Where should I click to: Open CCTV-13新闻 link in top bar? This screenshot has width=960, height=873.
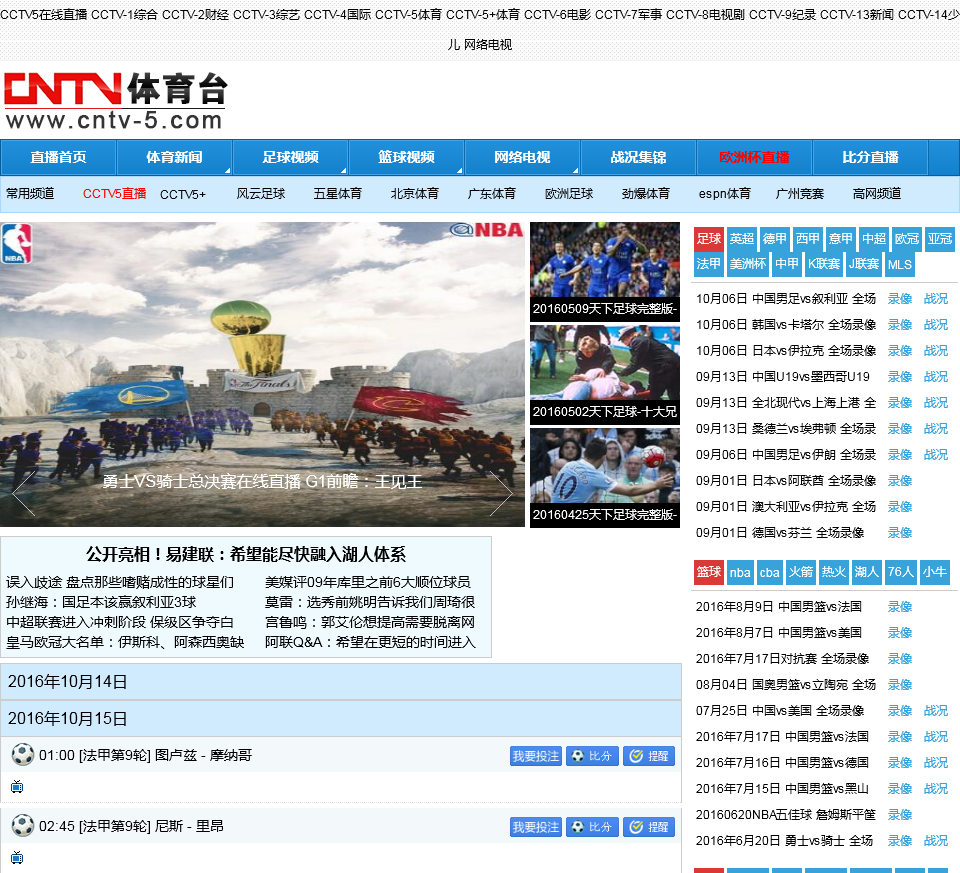[857, 14]
